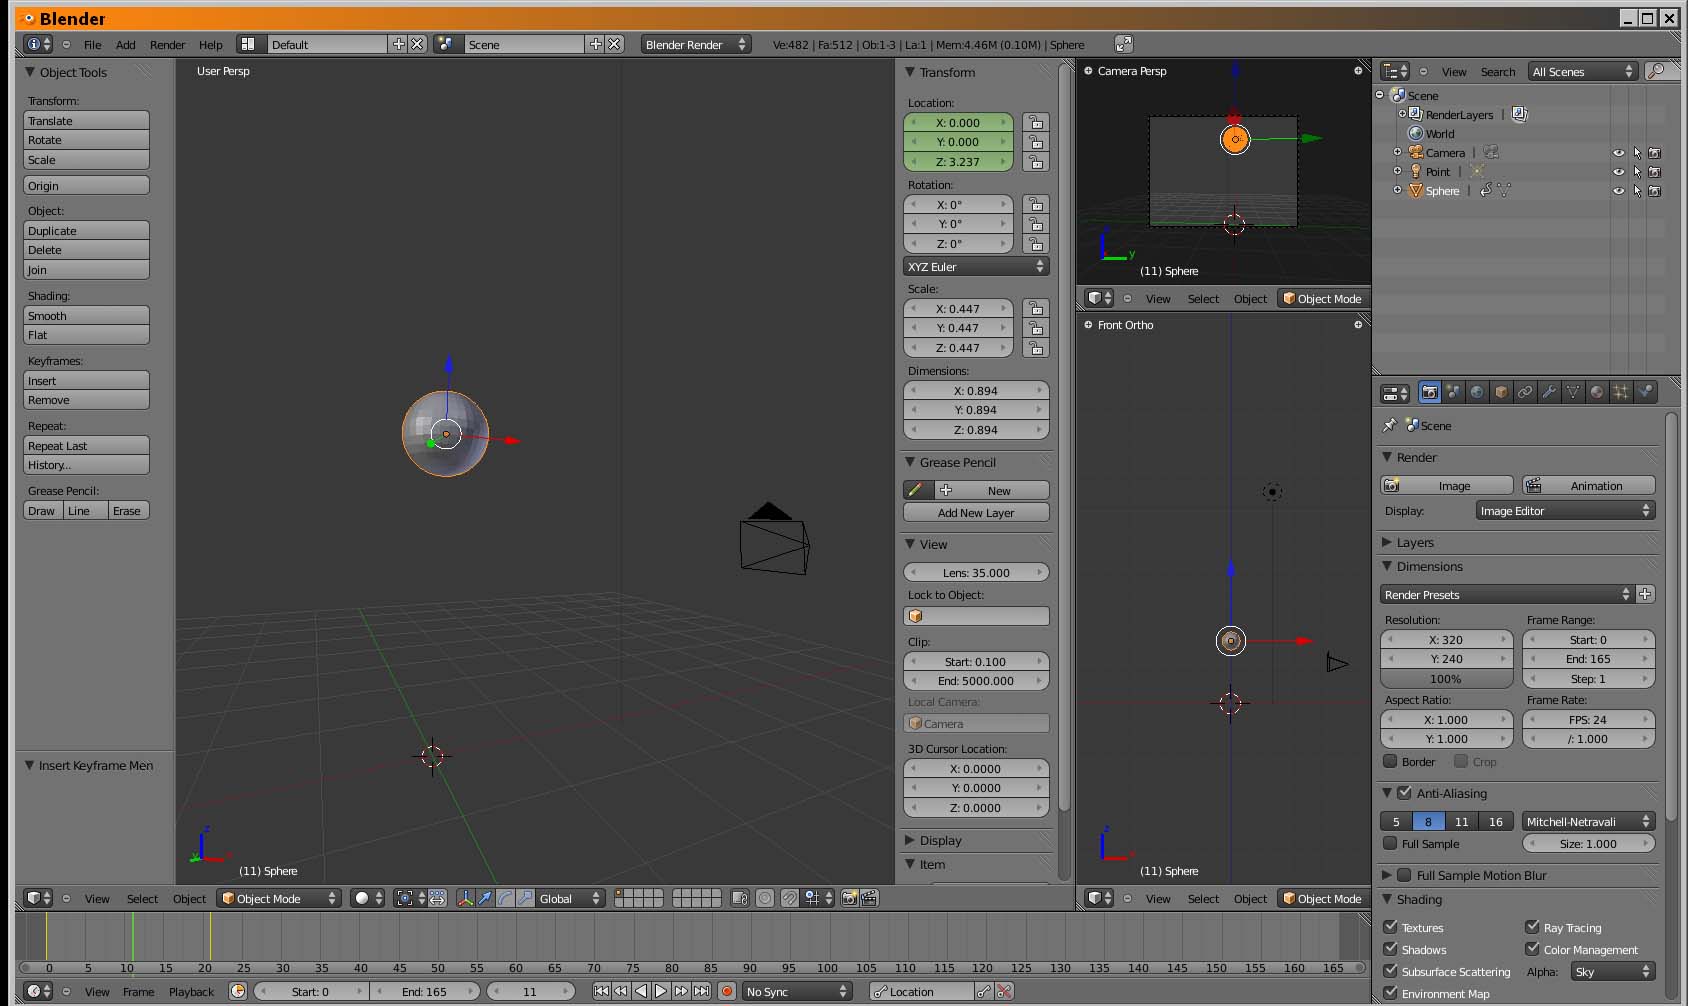Toggle visibility of the Sphere object
Viewport: 1688px width, 1006px height.
click(1618, 191)
